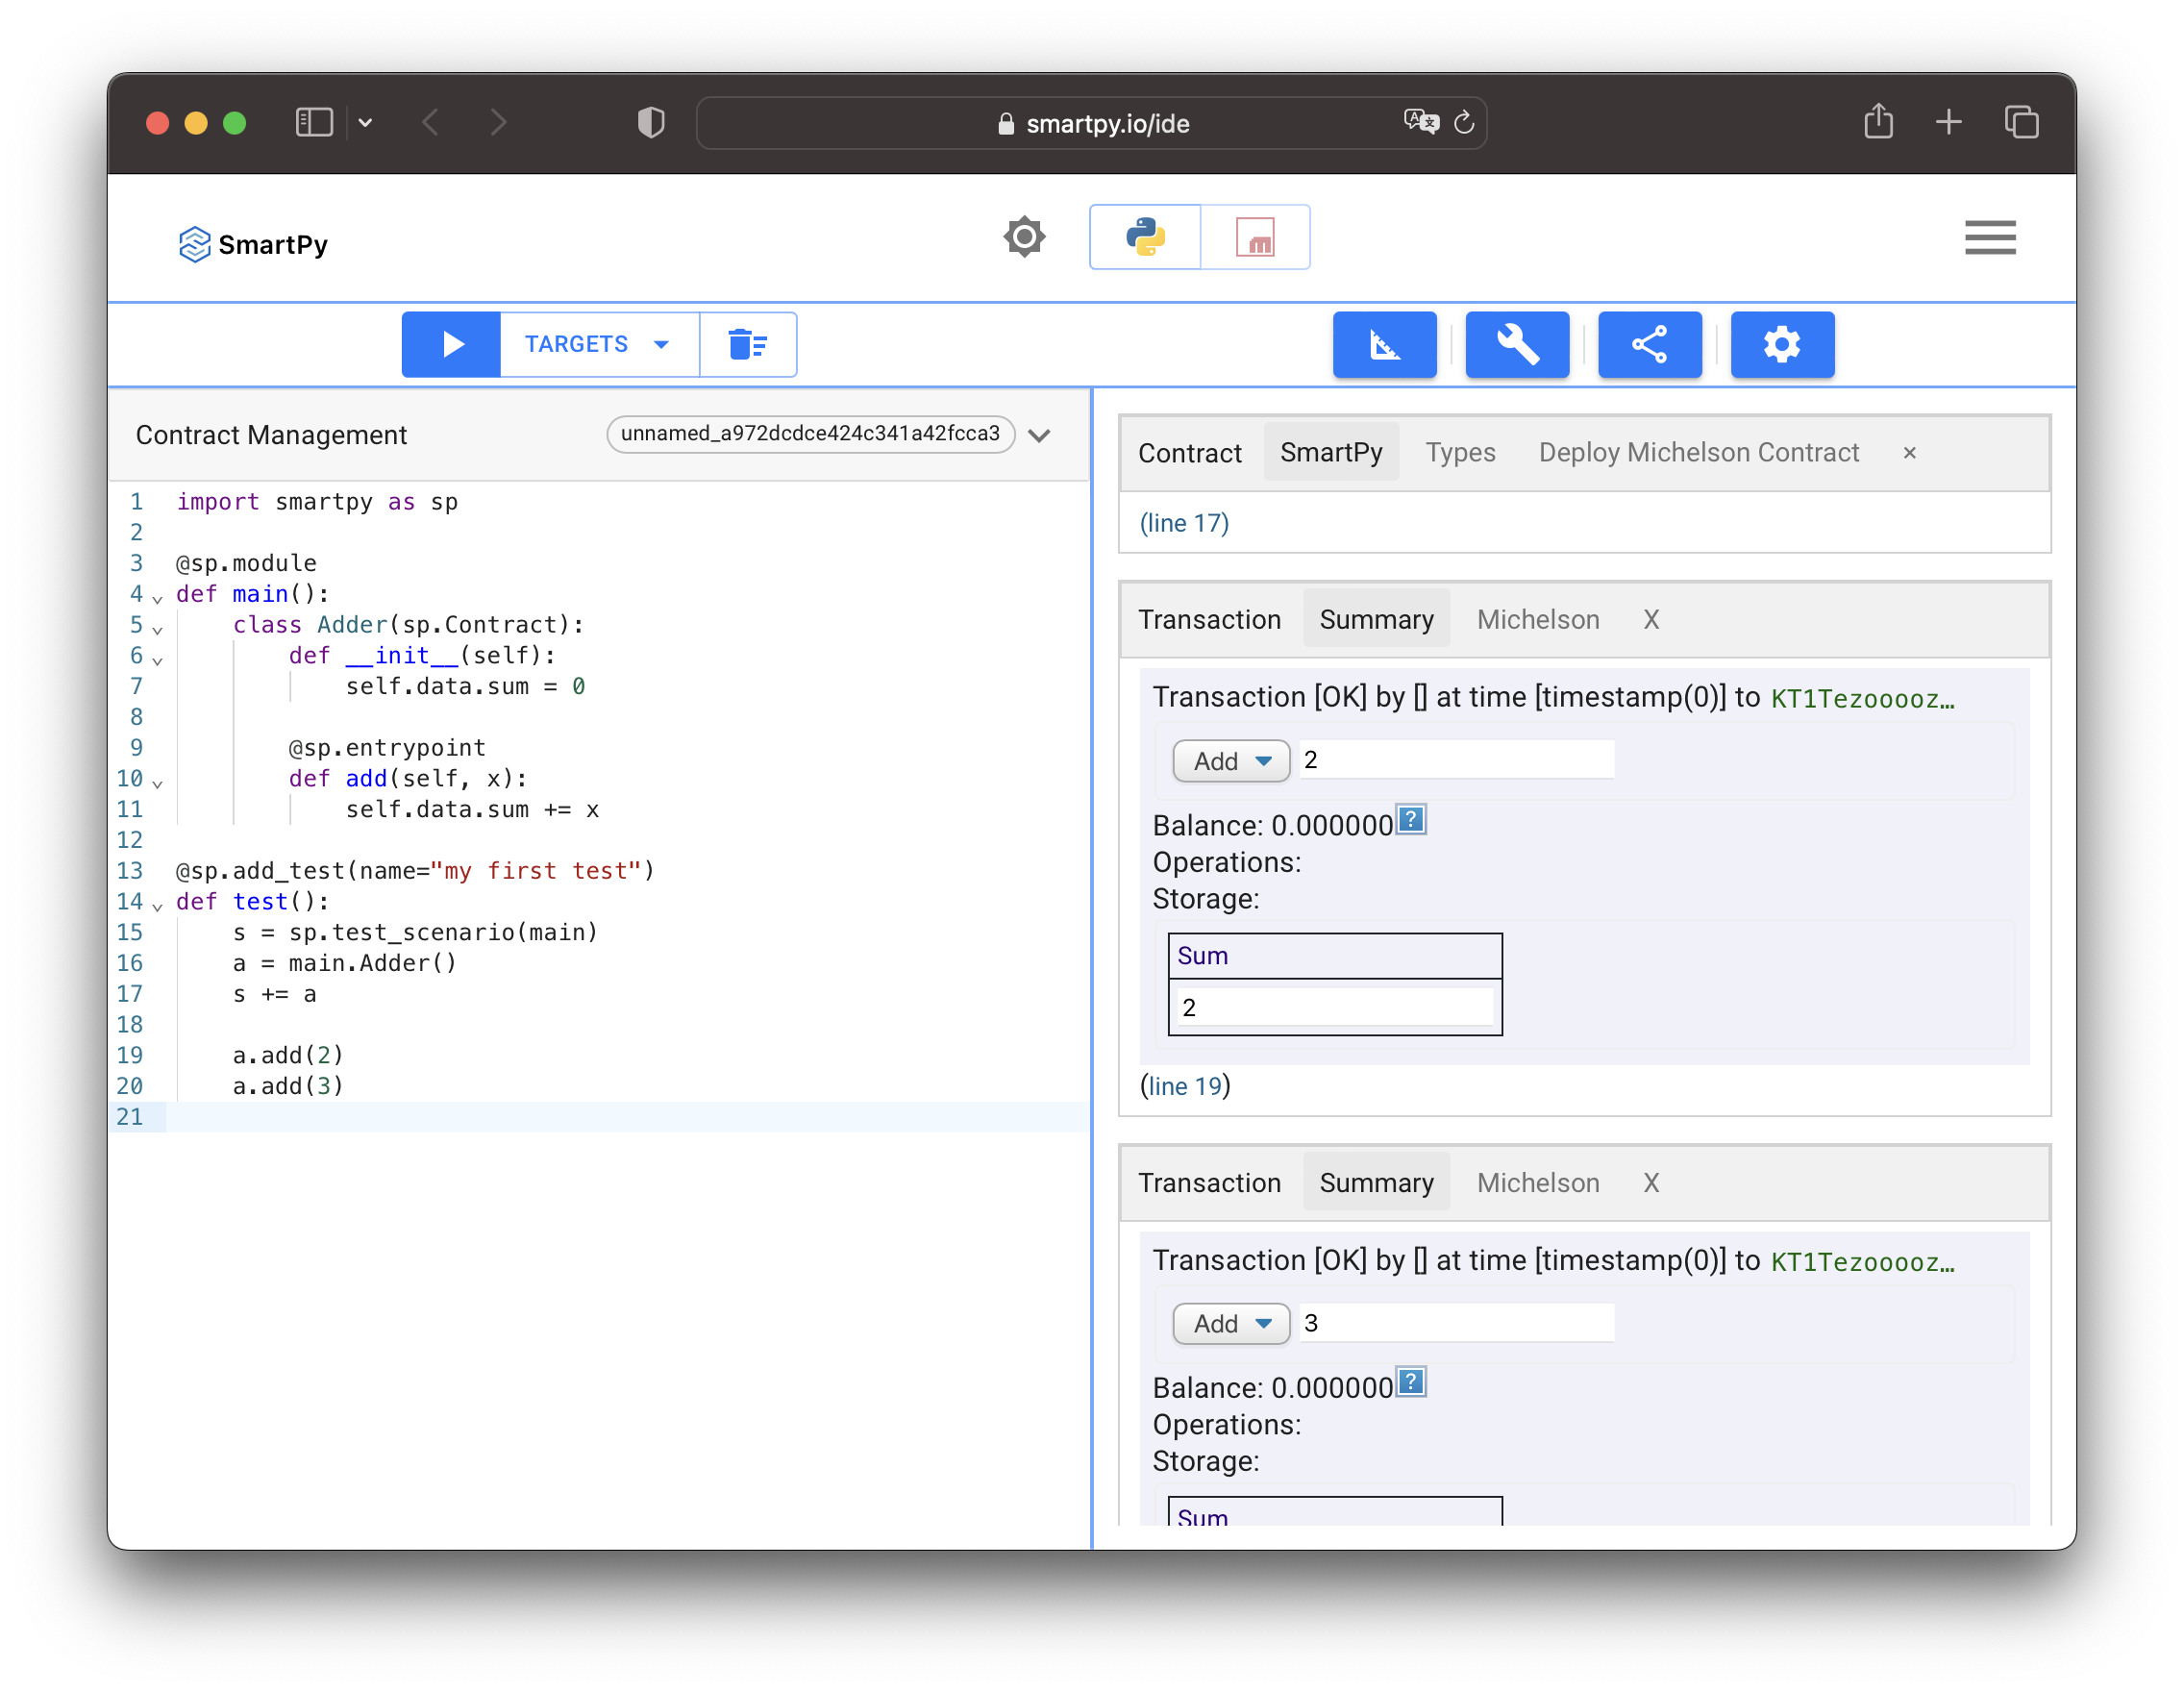Go back in Safari
The image size is (2184, 1692).
[x=430, y=122]
